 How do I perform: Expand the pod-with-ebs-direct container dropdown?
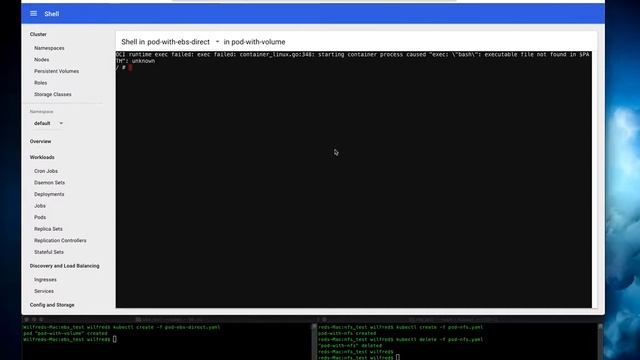click(x=183, y=42)
